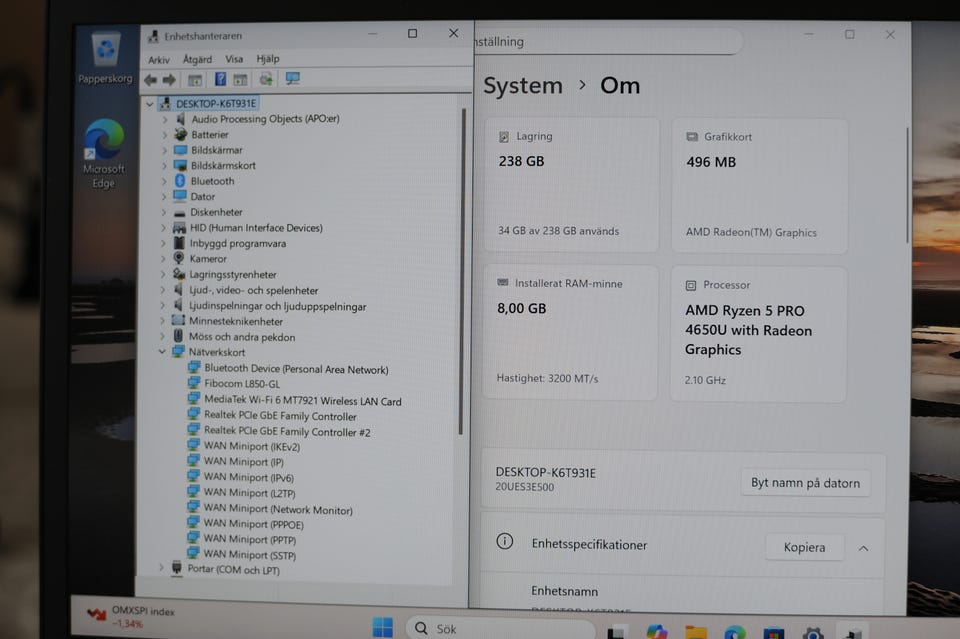960x639 pixels.
Task: Select the Inbyggd programvara row
Action: [238, 243]
